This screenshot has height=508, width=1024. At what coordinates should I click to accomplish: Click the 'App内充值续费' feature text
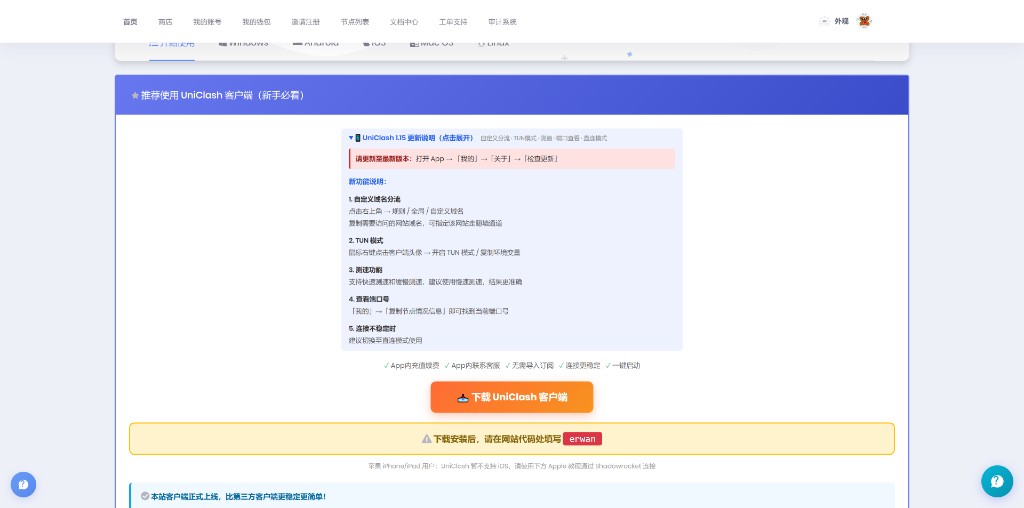415,366
